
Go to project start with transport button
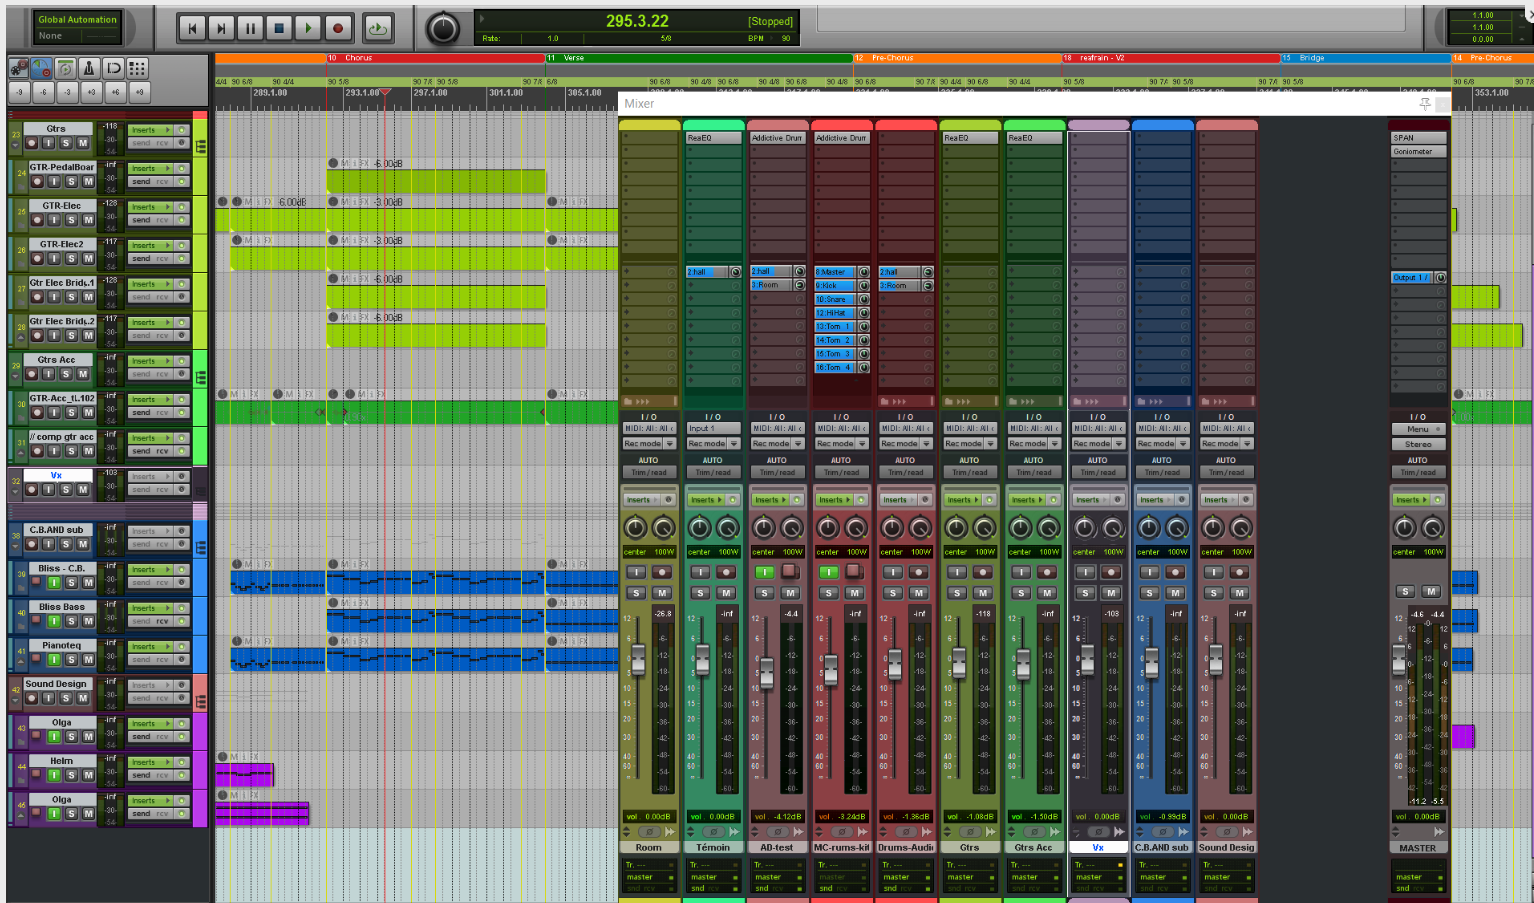click(192, 29)
